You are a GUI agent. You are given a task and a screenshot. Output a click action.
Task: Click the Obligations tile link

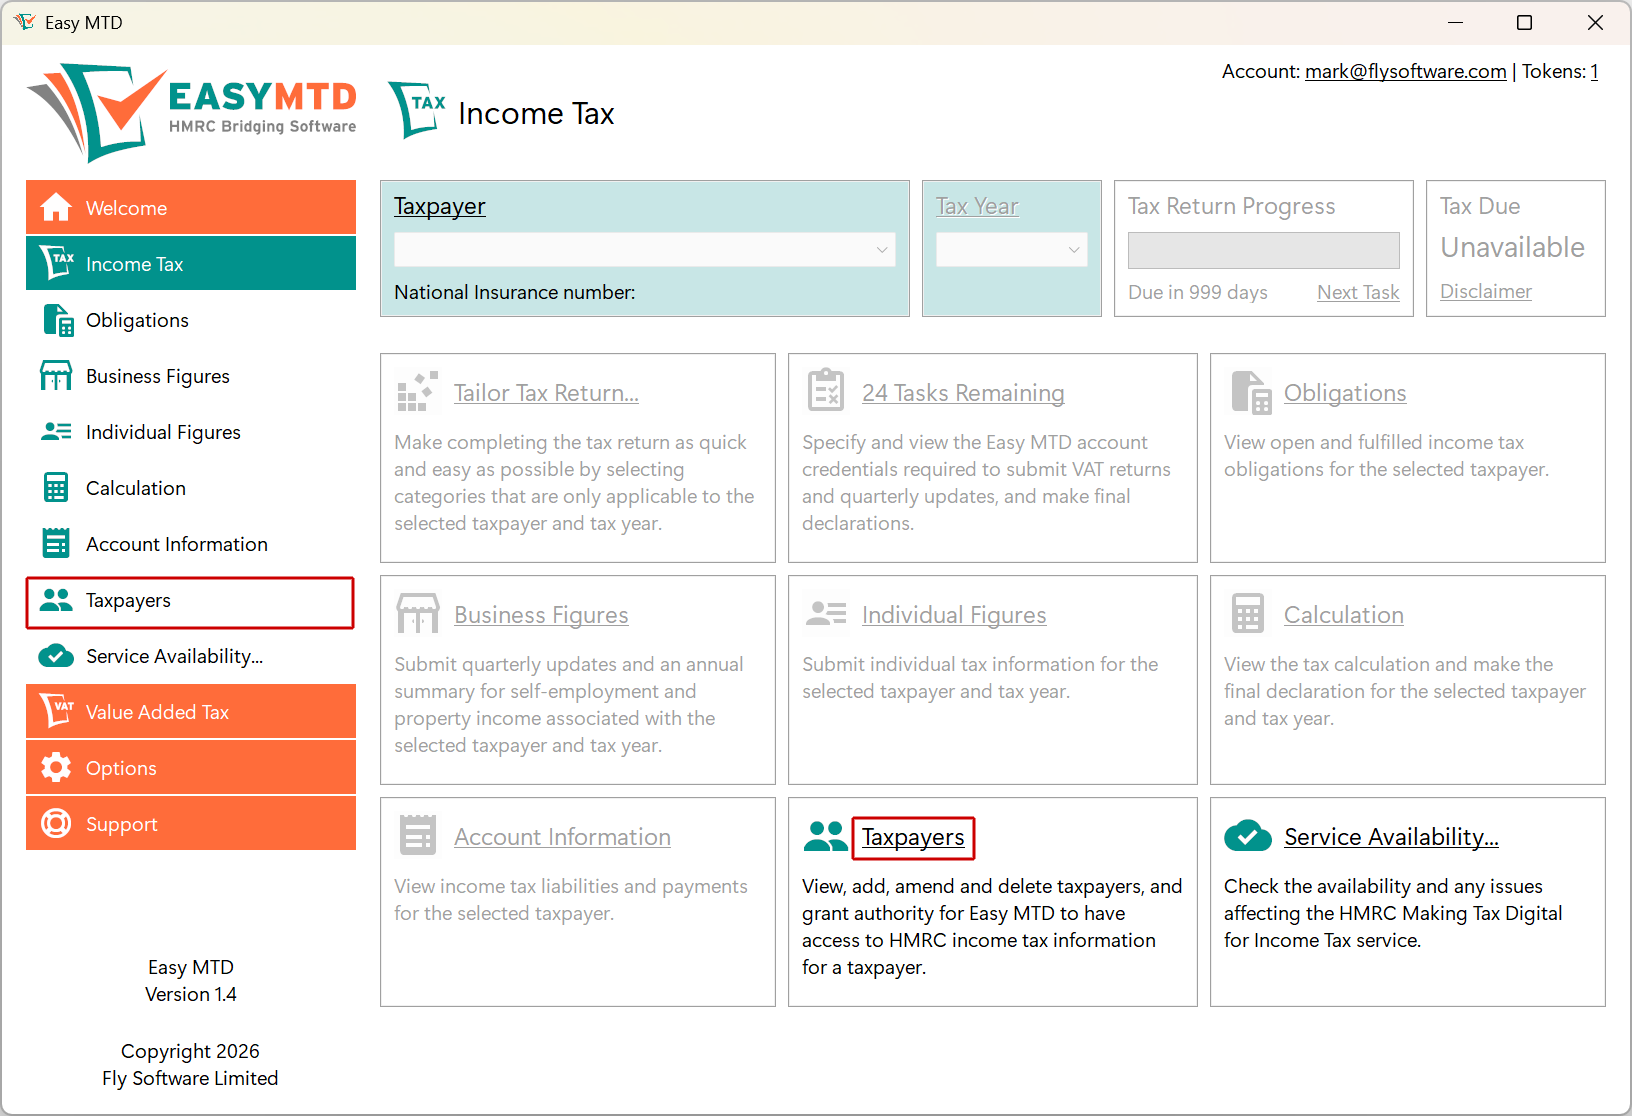point(1345,393)
